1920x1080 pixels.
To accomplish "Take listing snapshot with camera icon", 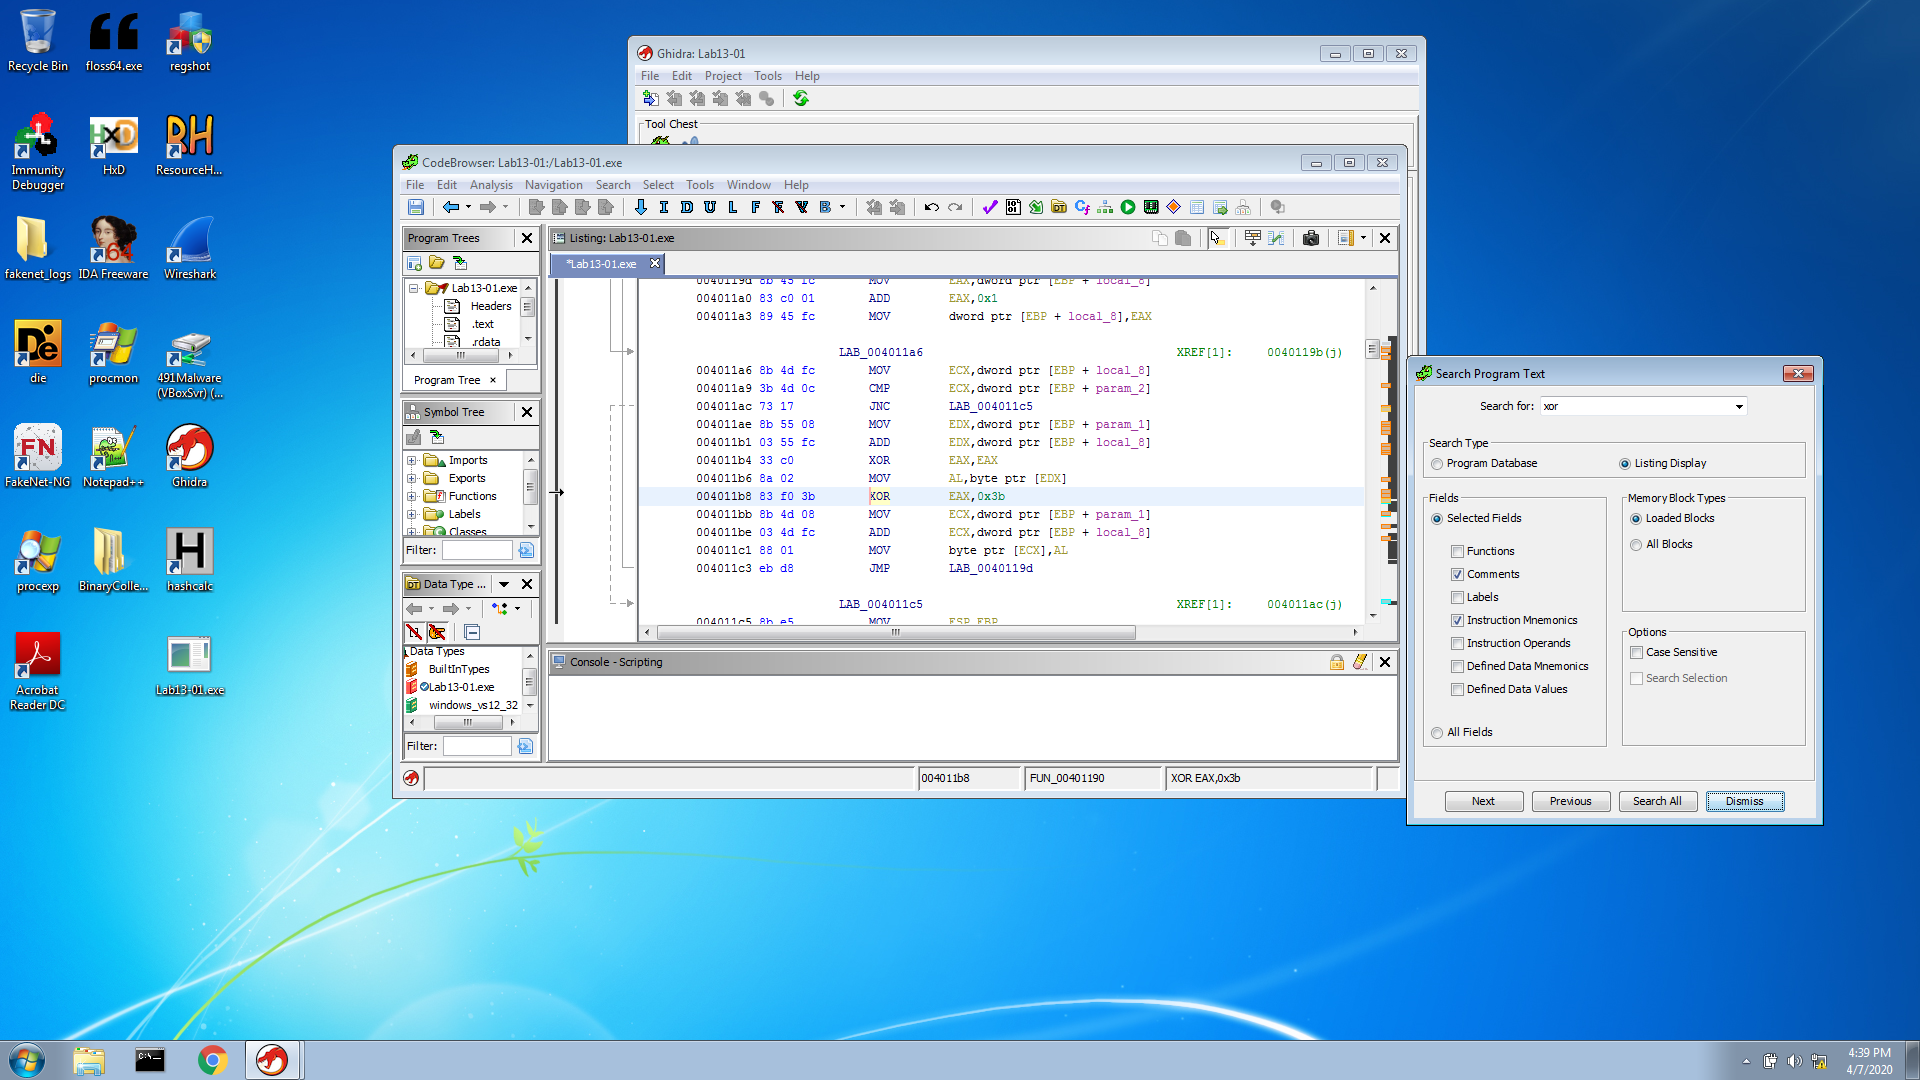I will (x=1311, y=238).
